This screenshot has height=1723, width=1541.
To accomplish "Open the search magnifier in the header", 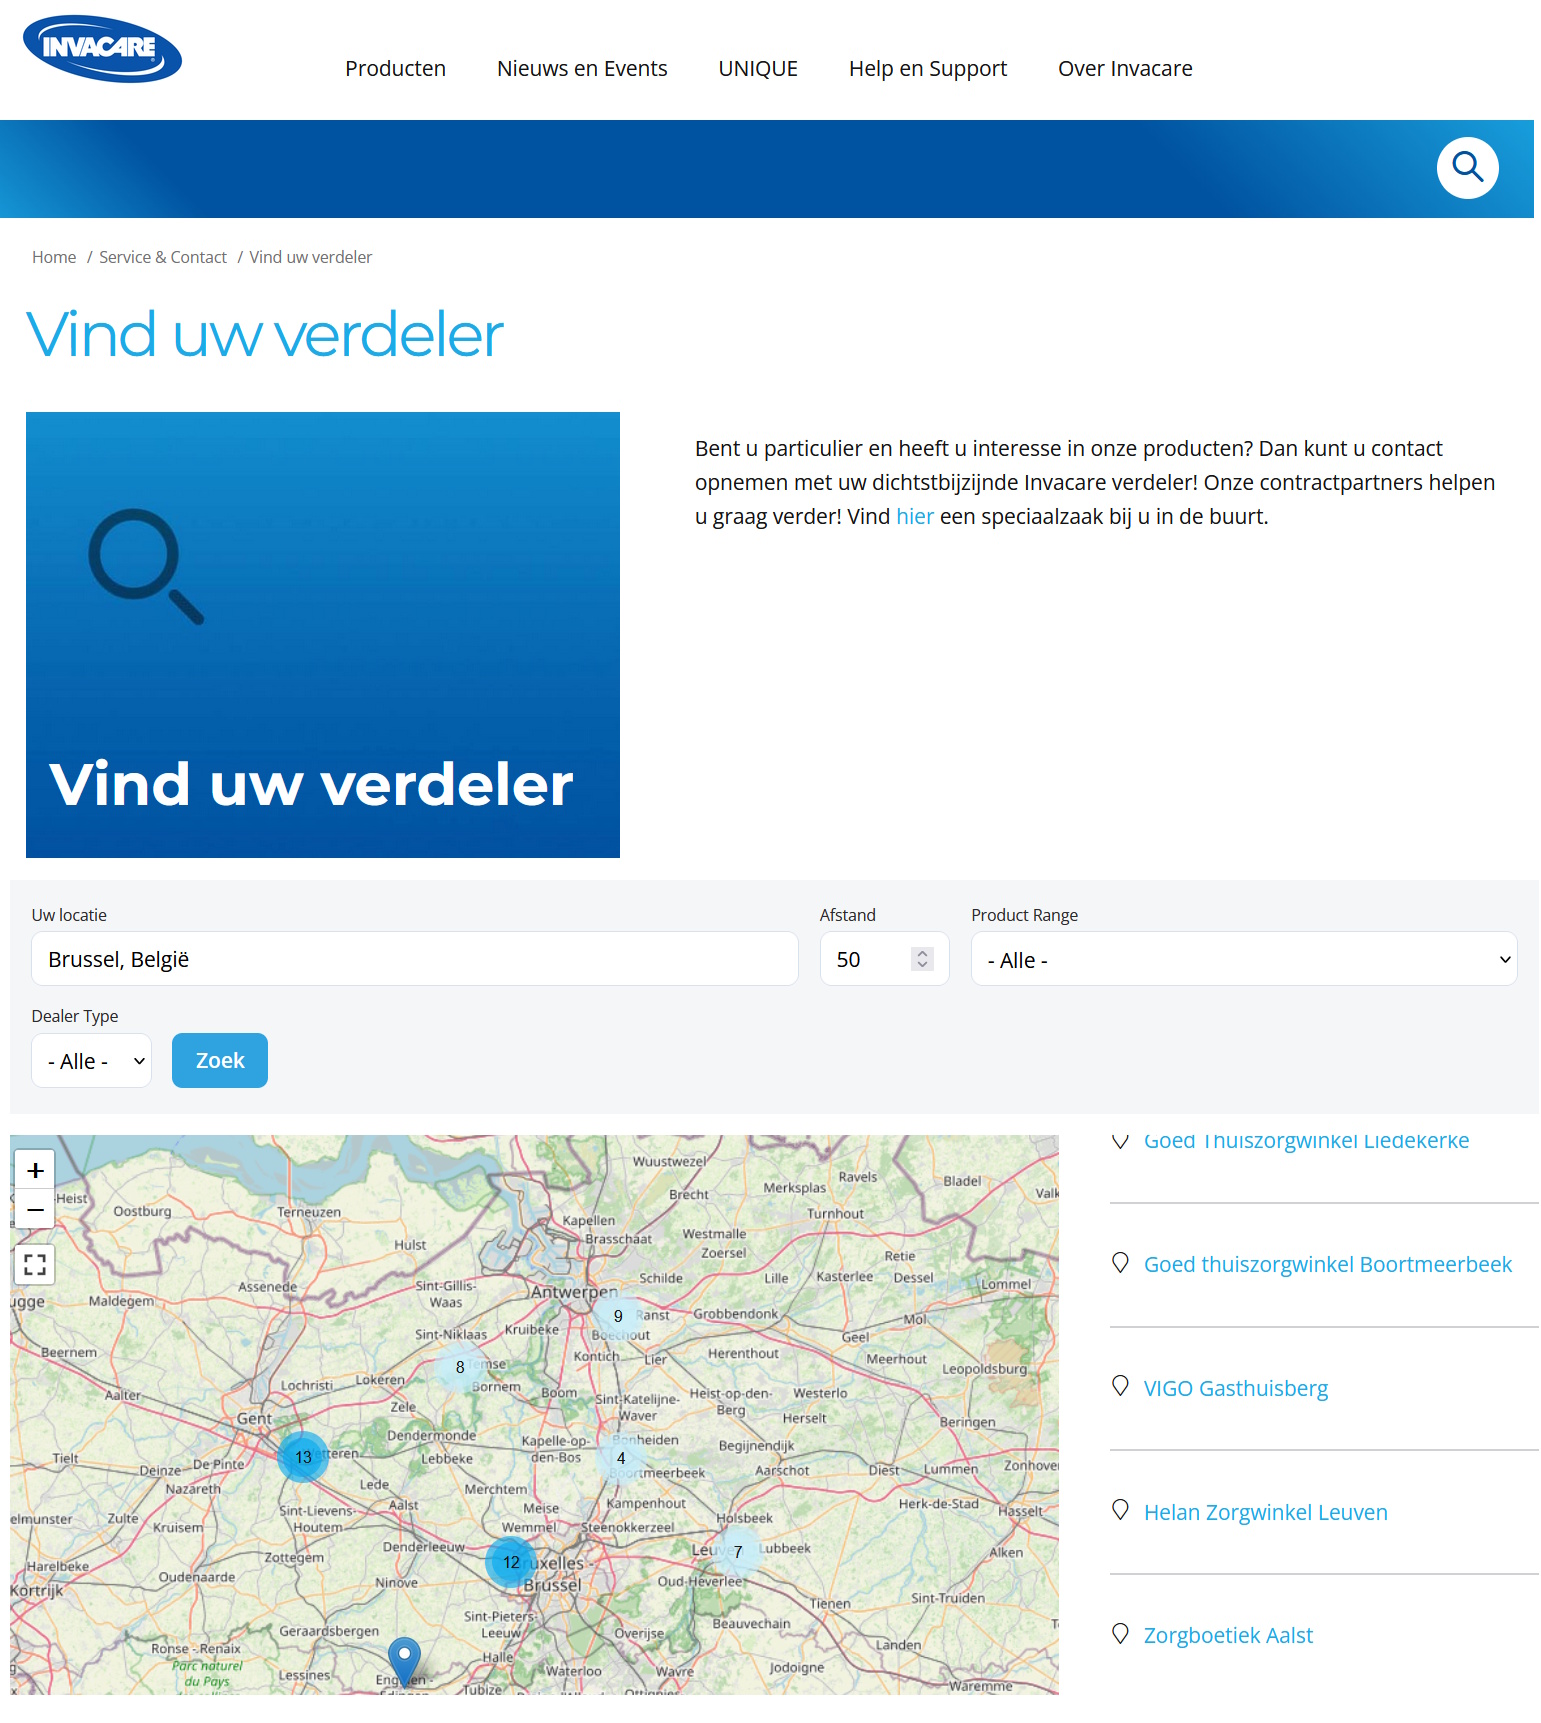I will 1467,168.
